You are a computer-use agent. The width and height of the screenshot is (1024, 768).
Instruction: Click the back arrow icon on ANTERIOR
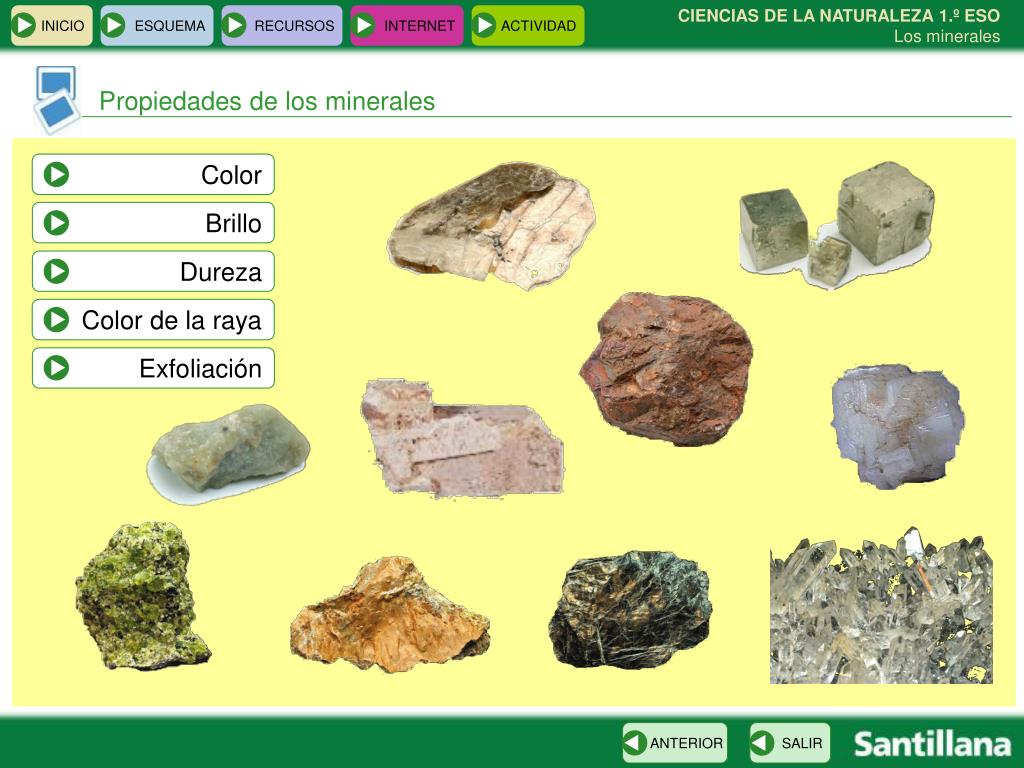pyautogui.click(x=635, y=743)
